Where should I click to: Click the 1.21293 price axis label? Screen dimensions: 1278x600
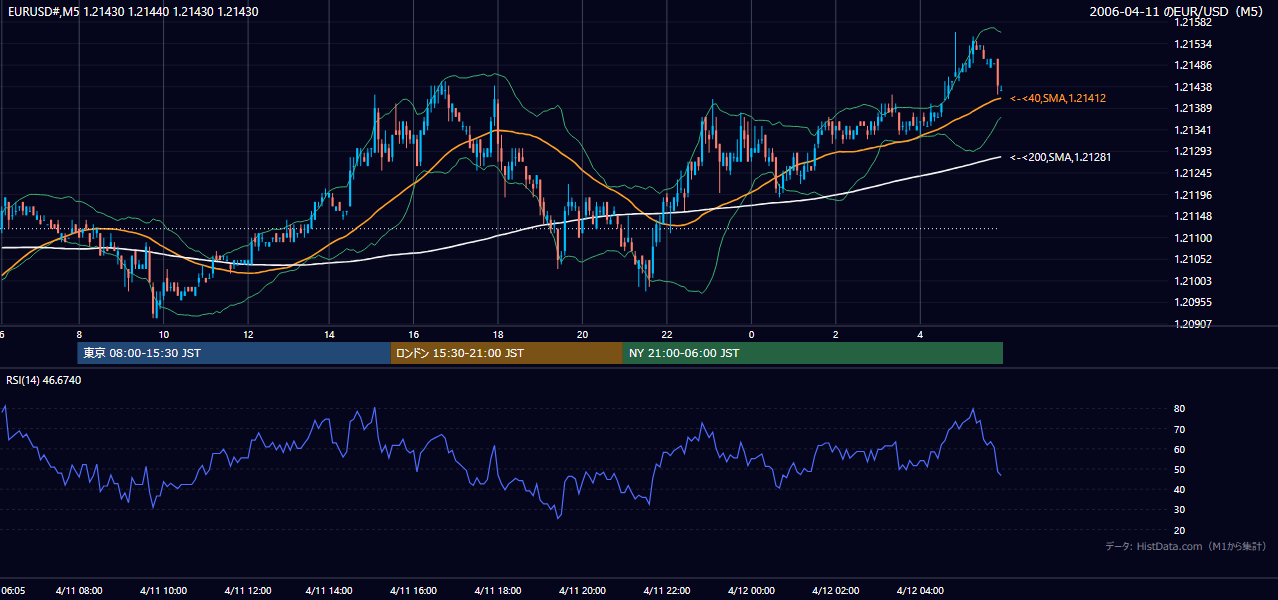[x=1193, y=151]
